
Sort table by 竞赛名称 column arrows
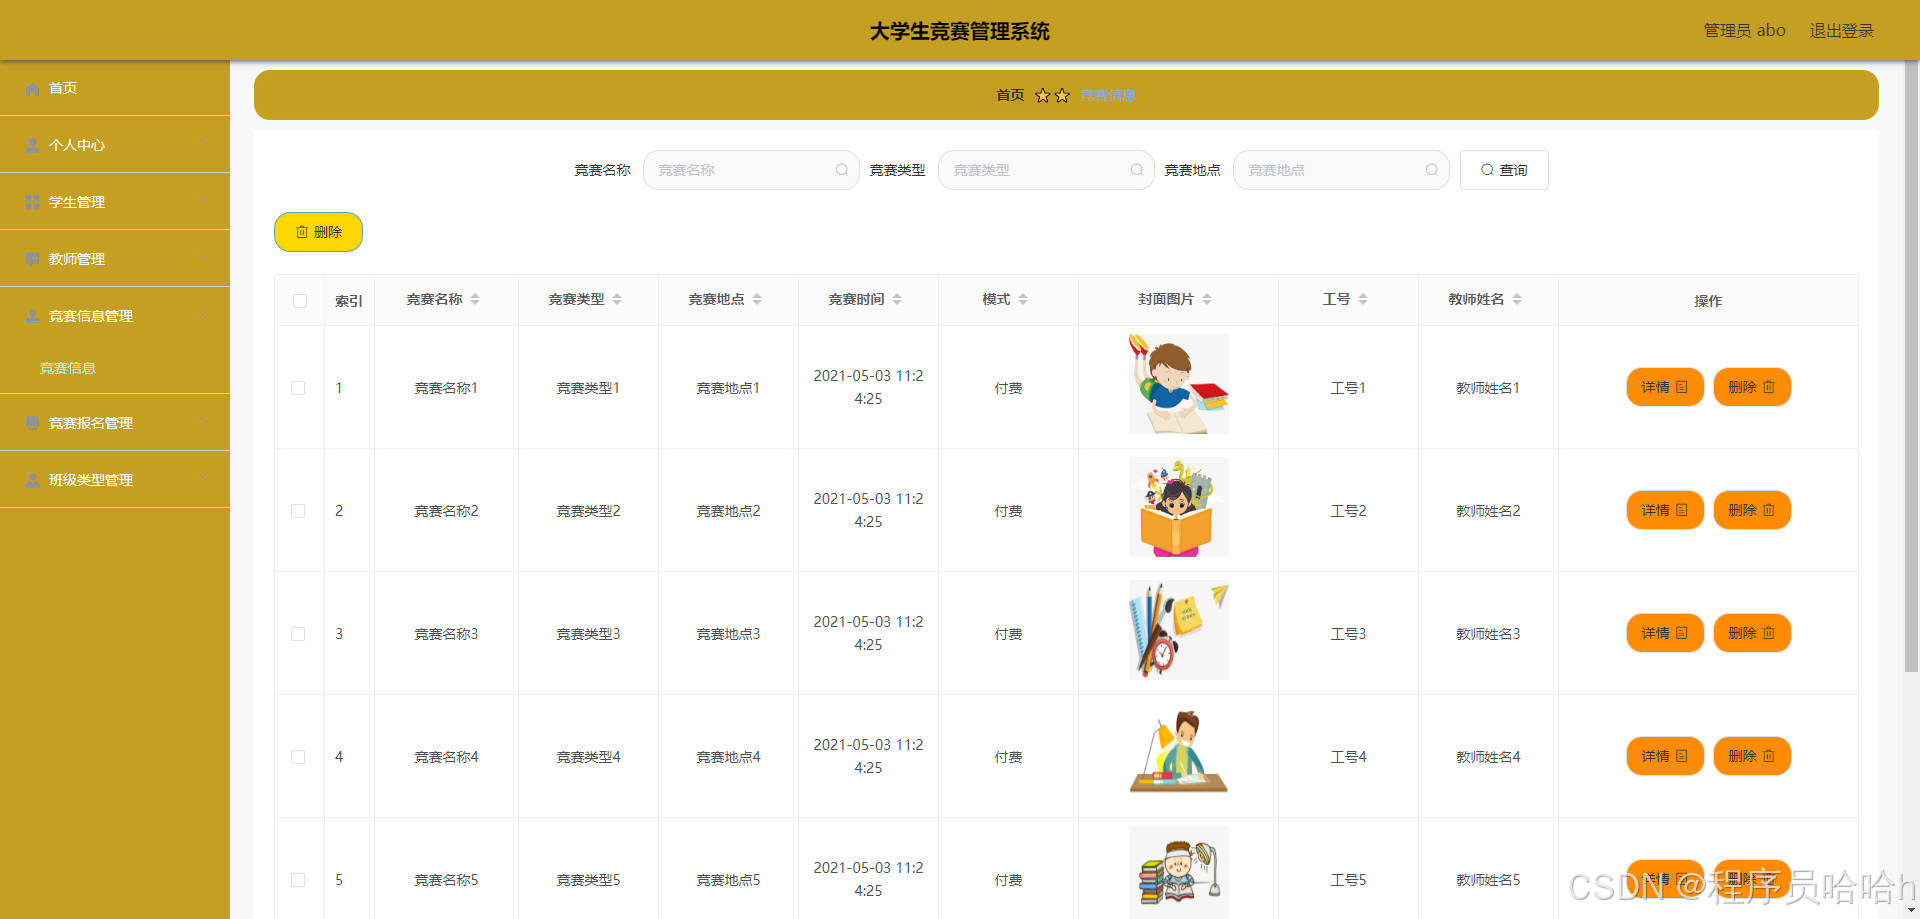[x=475, y=299]
